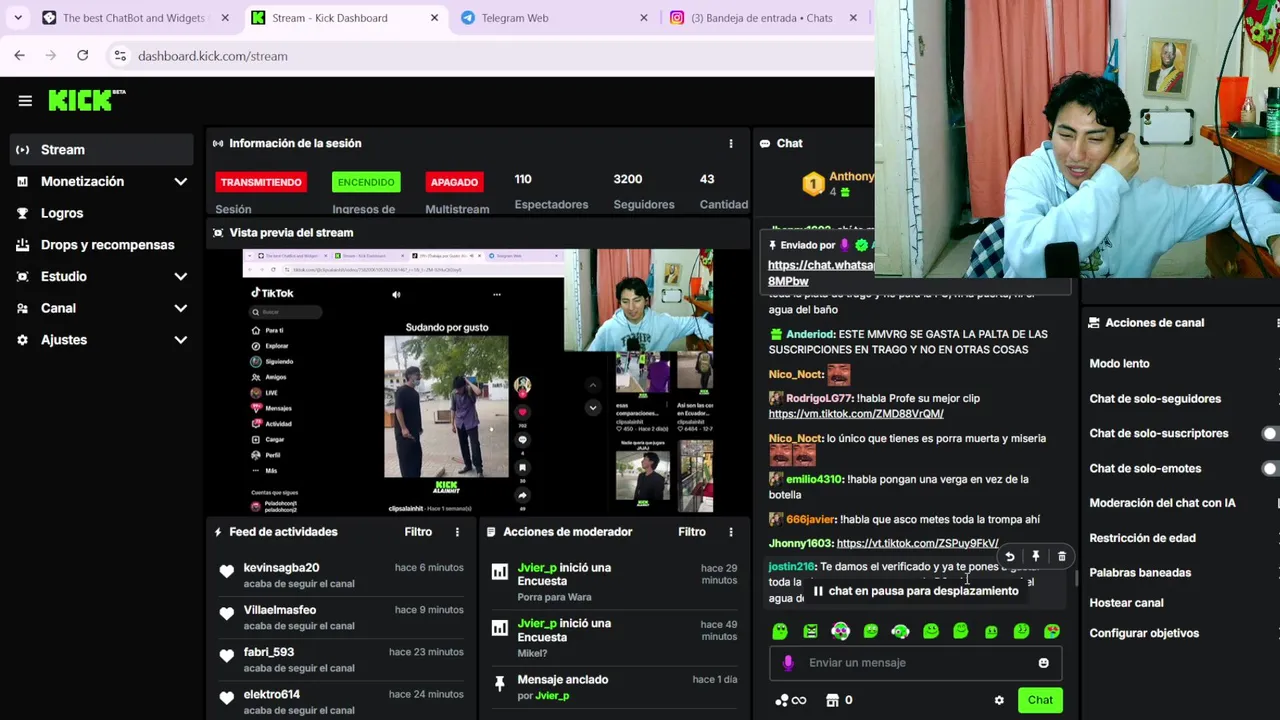Open chat settings gear icon
Image resolution: width=1280 pixels, height=720 pixels.
click(x=999, y=700)
